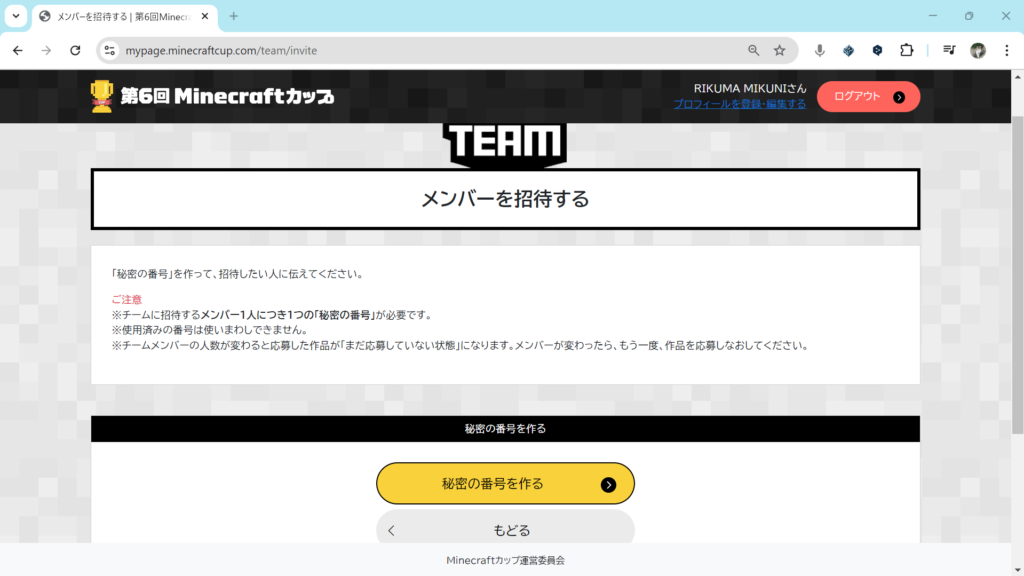View site information icon beside URL

point(111,50)
